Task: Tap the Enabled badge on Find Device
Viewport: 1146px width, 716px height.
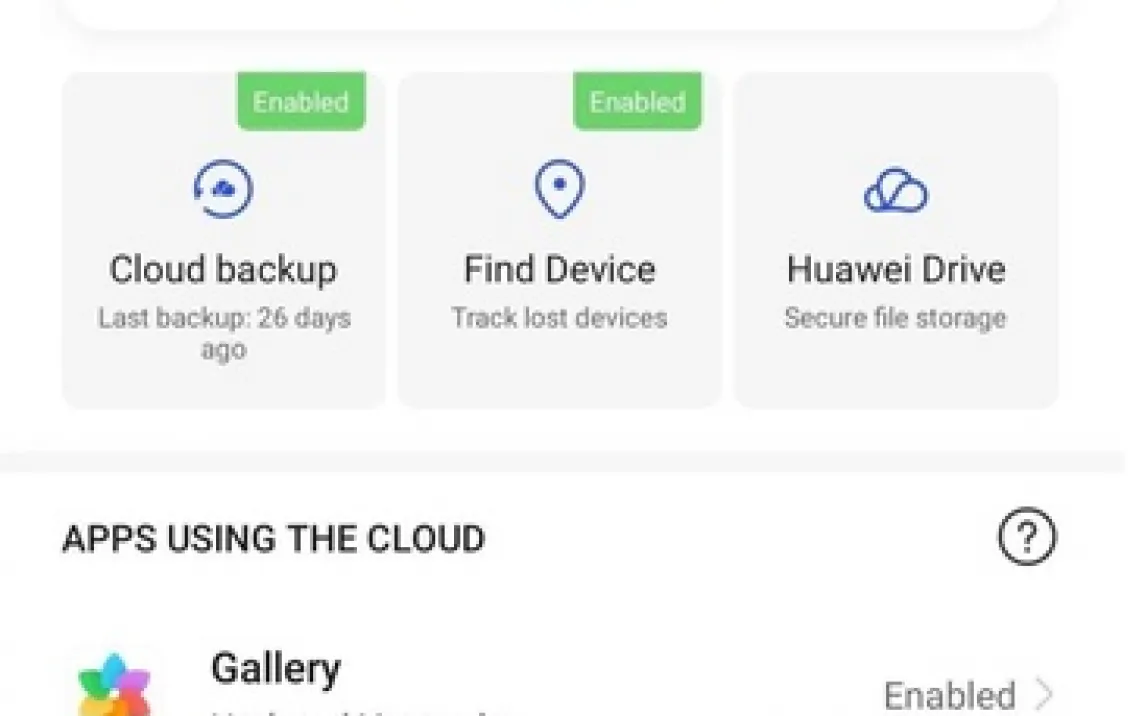Action: (637, 102)
